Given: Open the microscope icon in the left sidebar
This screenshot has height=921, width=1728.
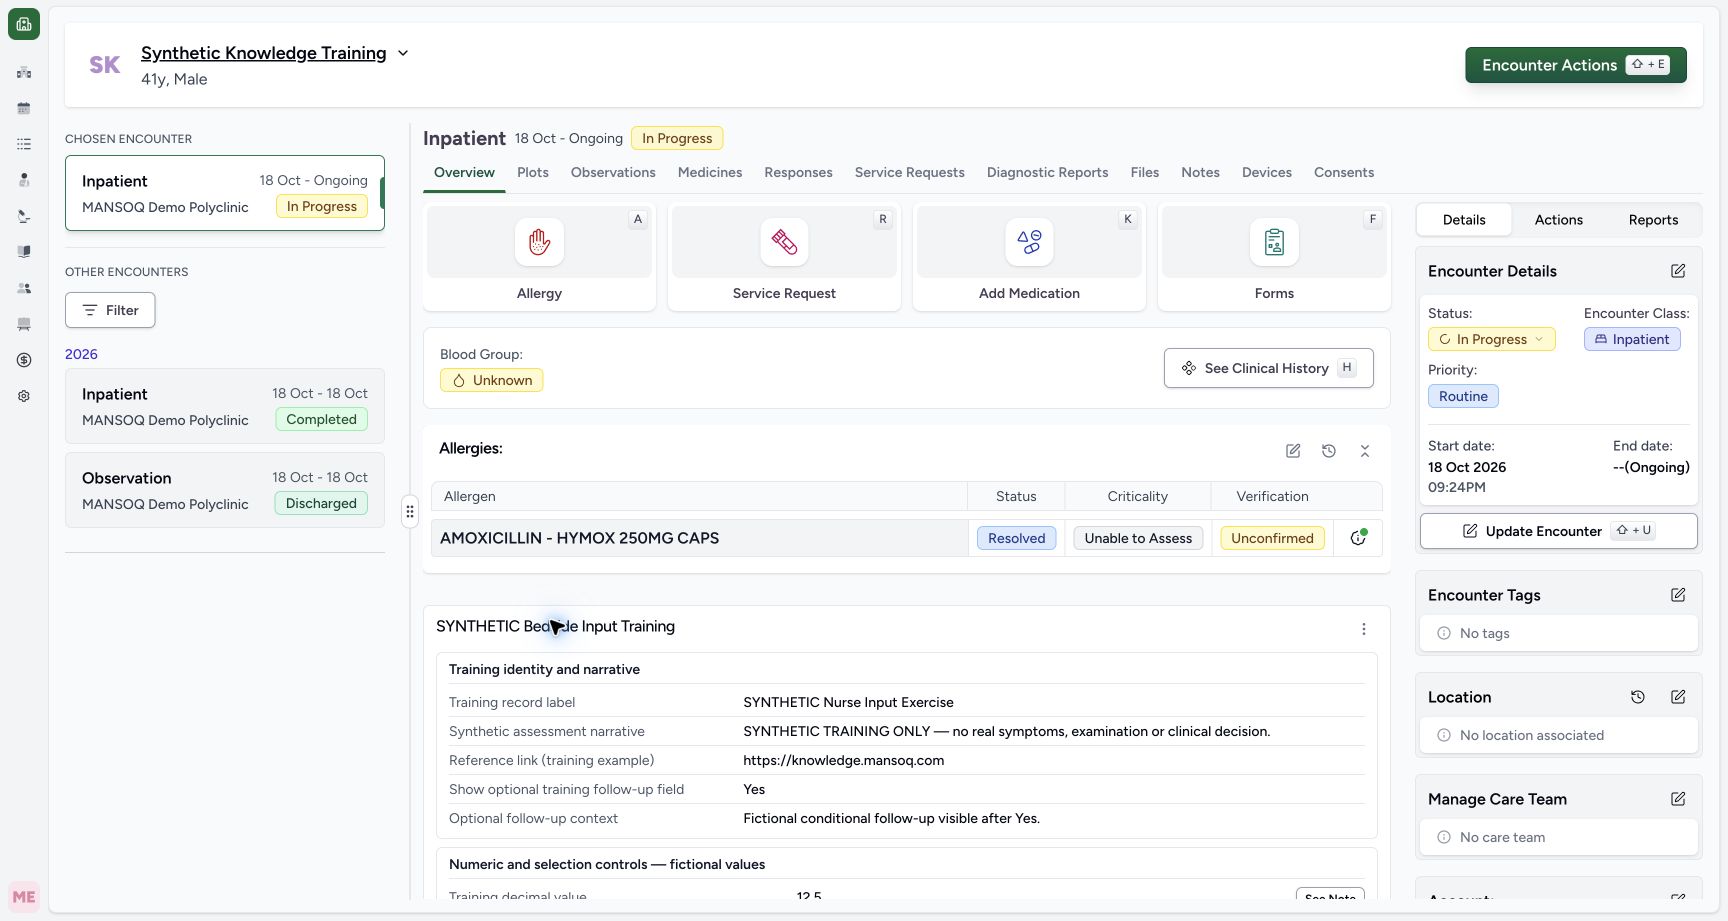Looking at the screenshot, I should 24,216.
